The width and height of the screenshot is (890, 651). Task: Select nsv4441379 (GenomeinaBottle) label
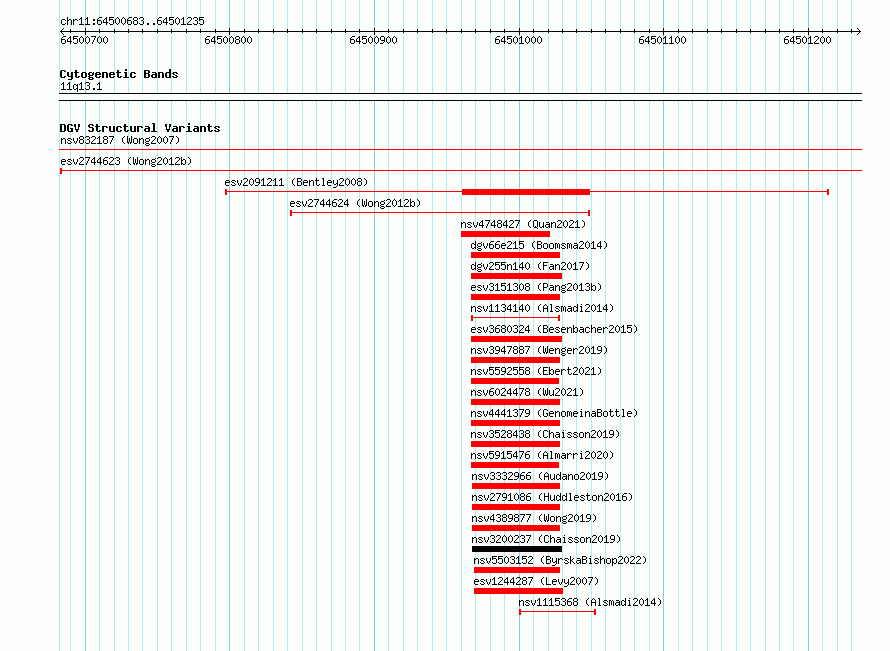pyautogui.click(x=554, y=413)
